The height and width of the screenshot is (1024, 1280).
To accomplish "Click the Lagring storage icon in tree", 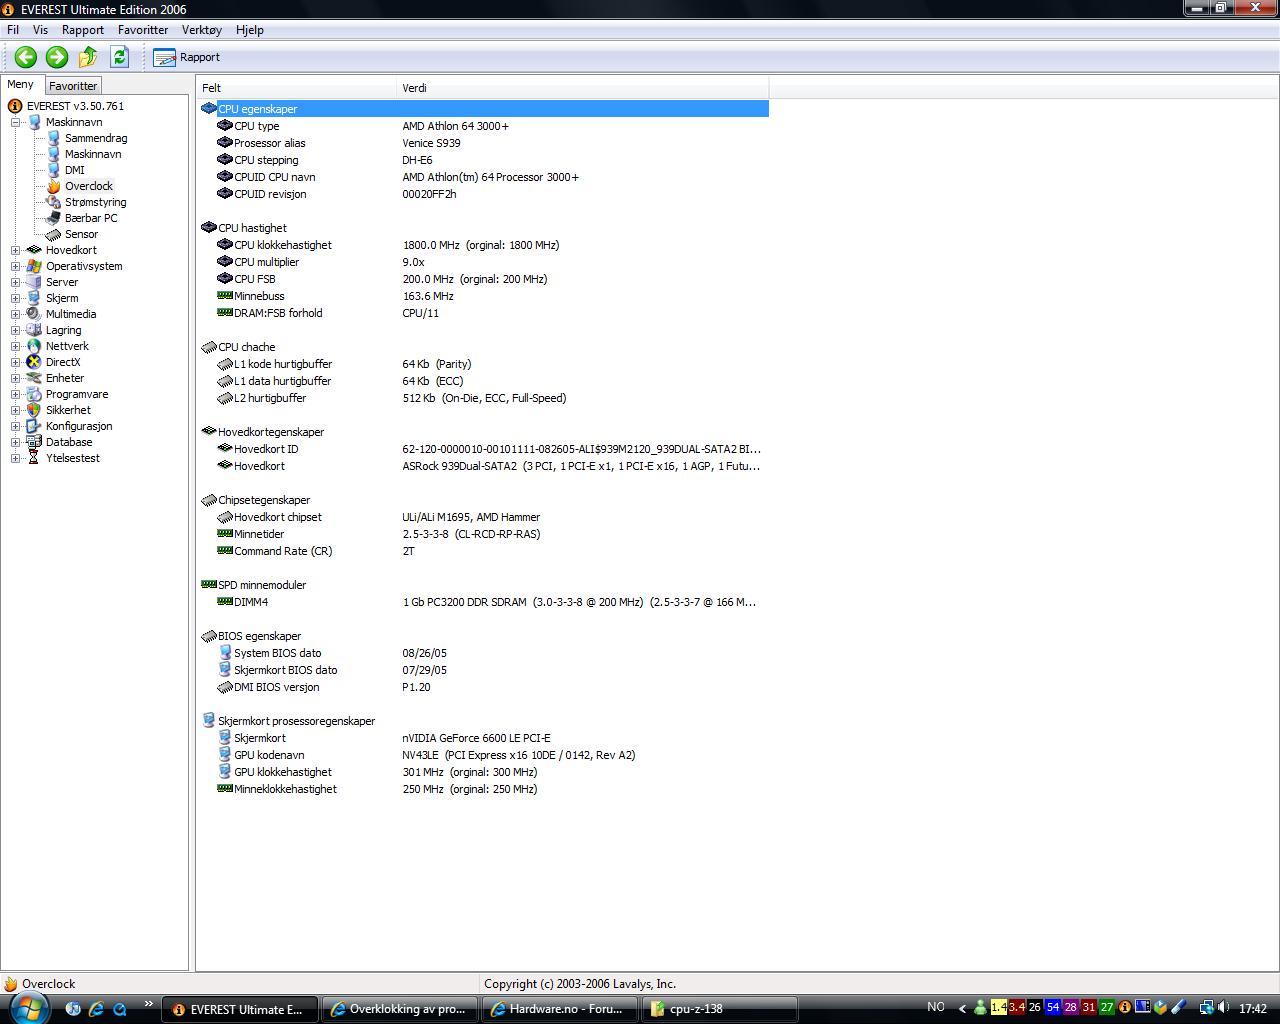I will [x=34, y=330].
